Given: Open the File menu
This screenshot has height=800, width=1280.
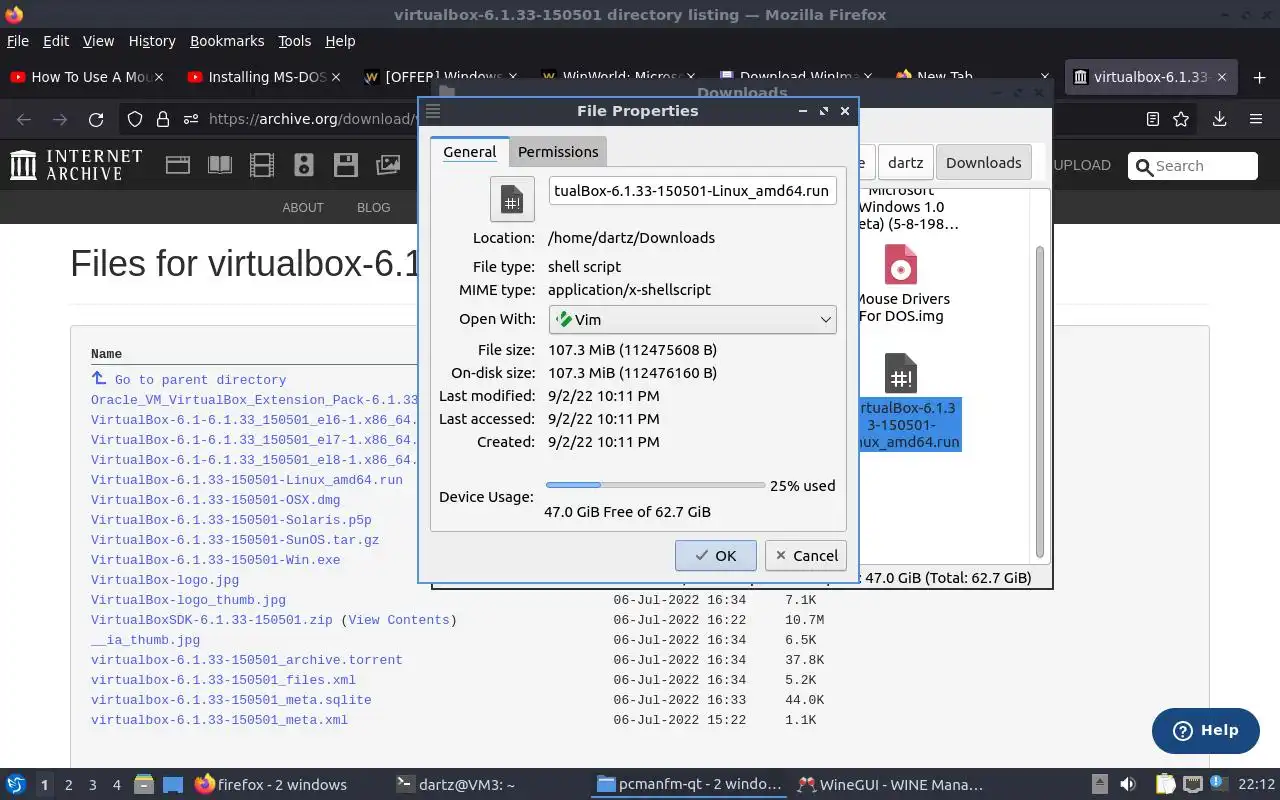Looking at the screenshot, I should coord(18,41).
